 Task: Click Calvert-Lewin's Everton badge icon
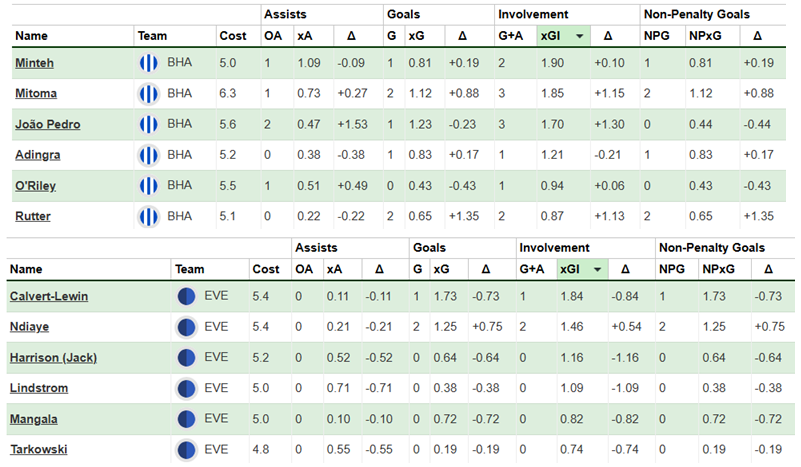tap(185, 297)
